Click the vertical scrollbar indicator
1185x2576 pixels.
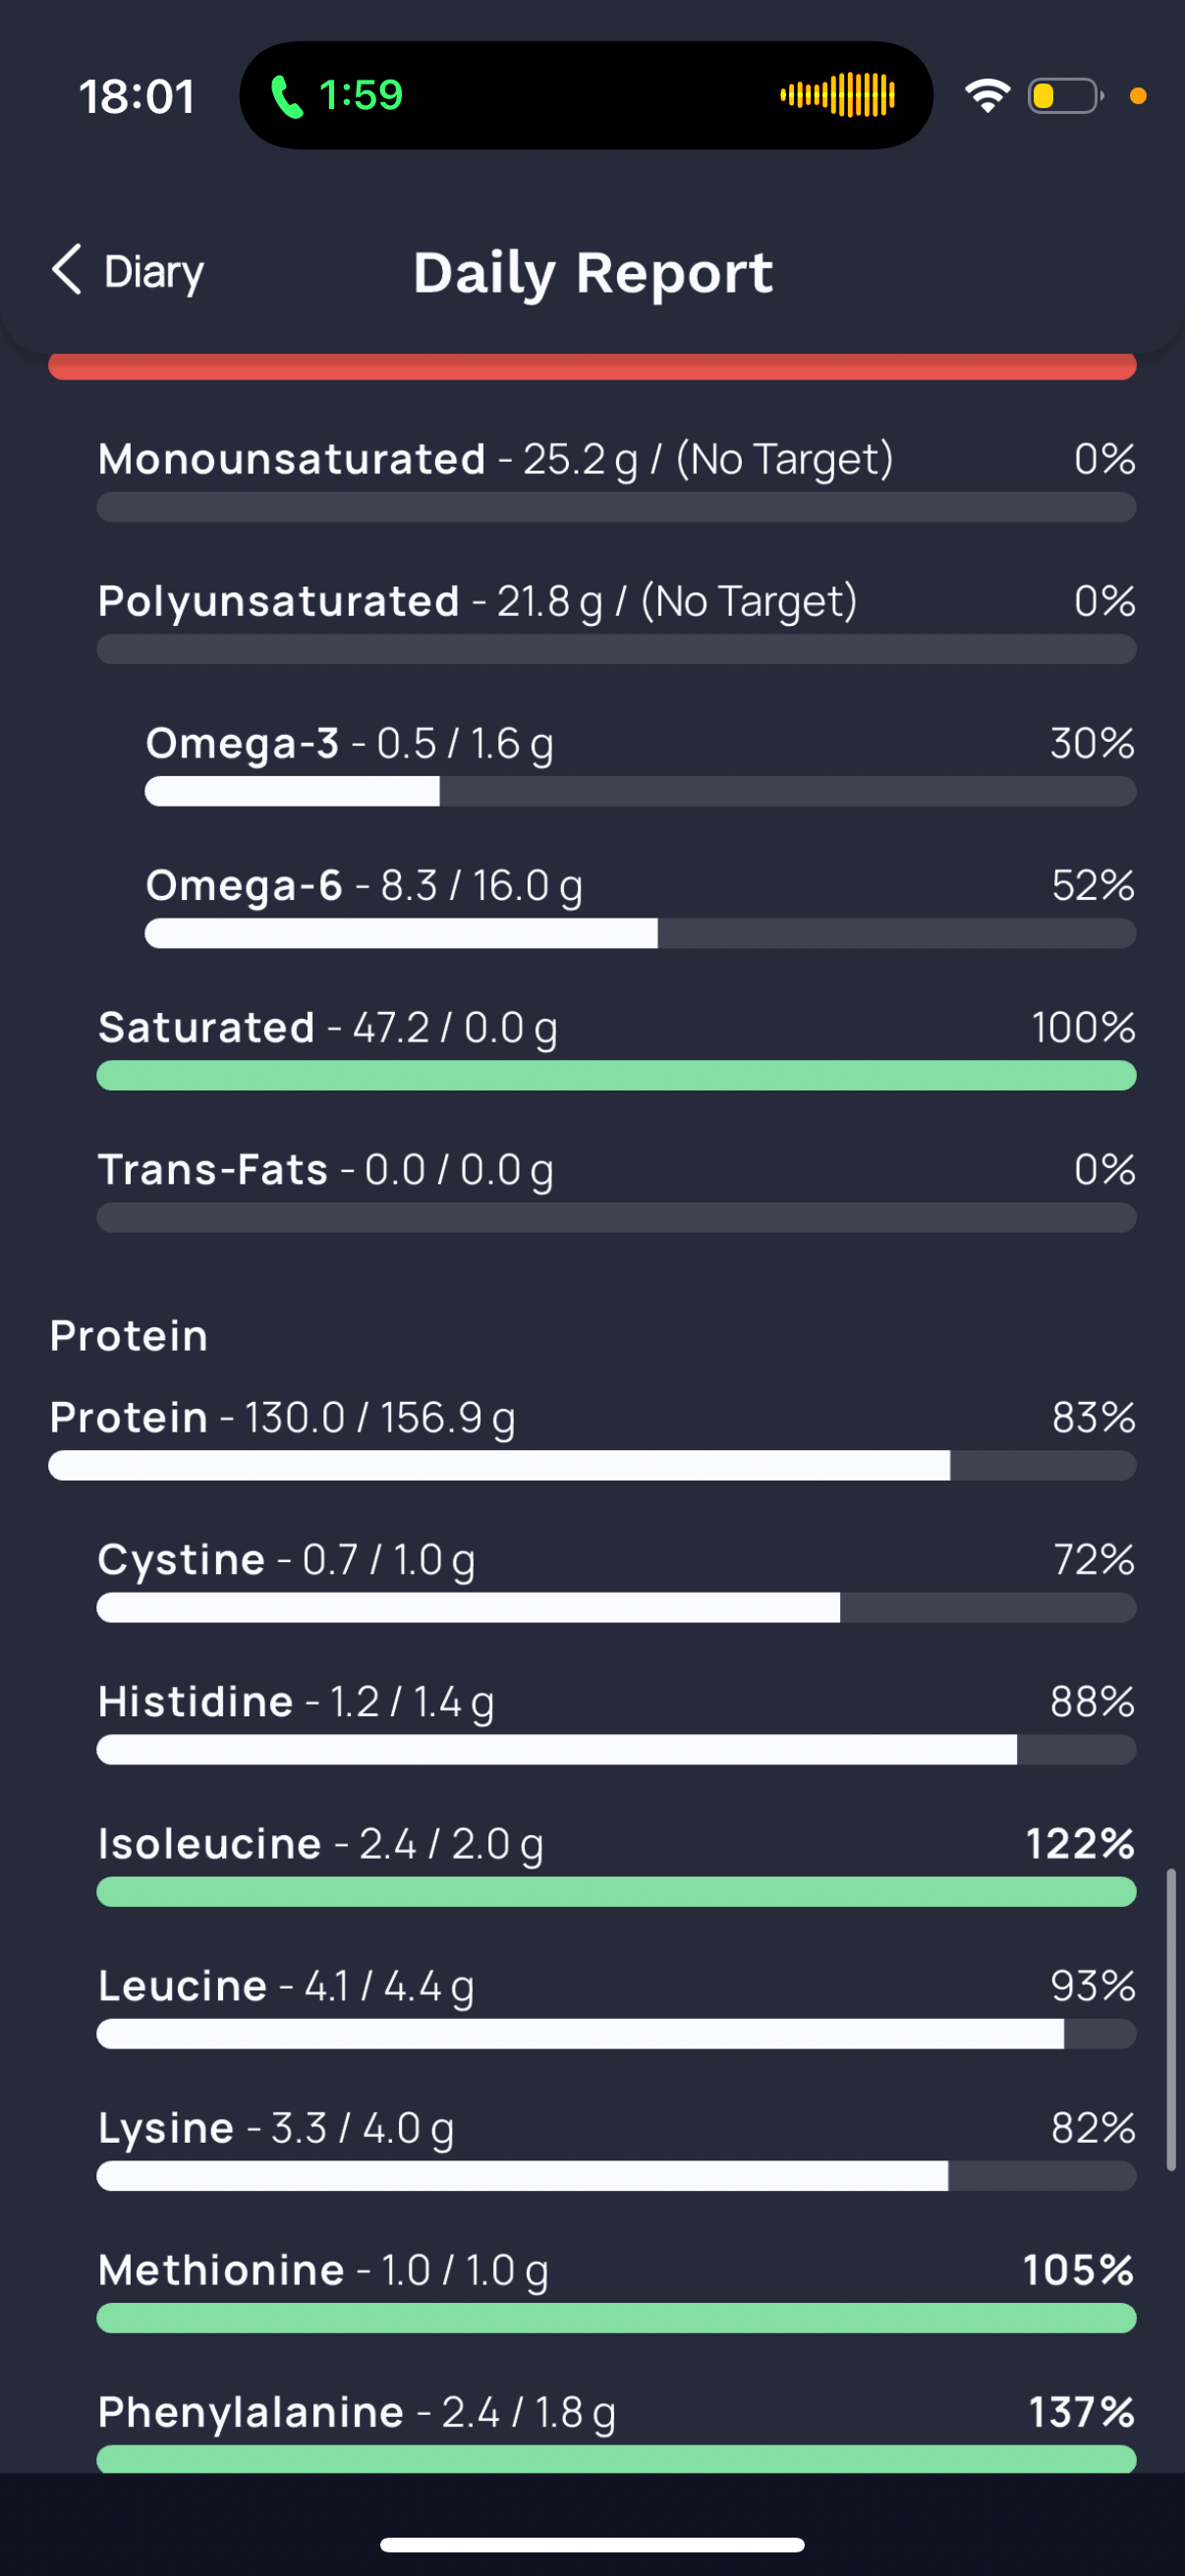coord(1170,2019)
